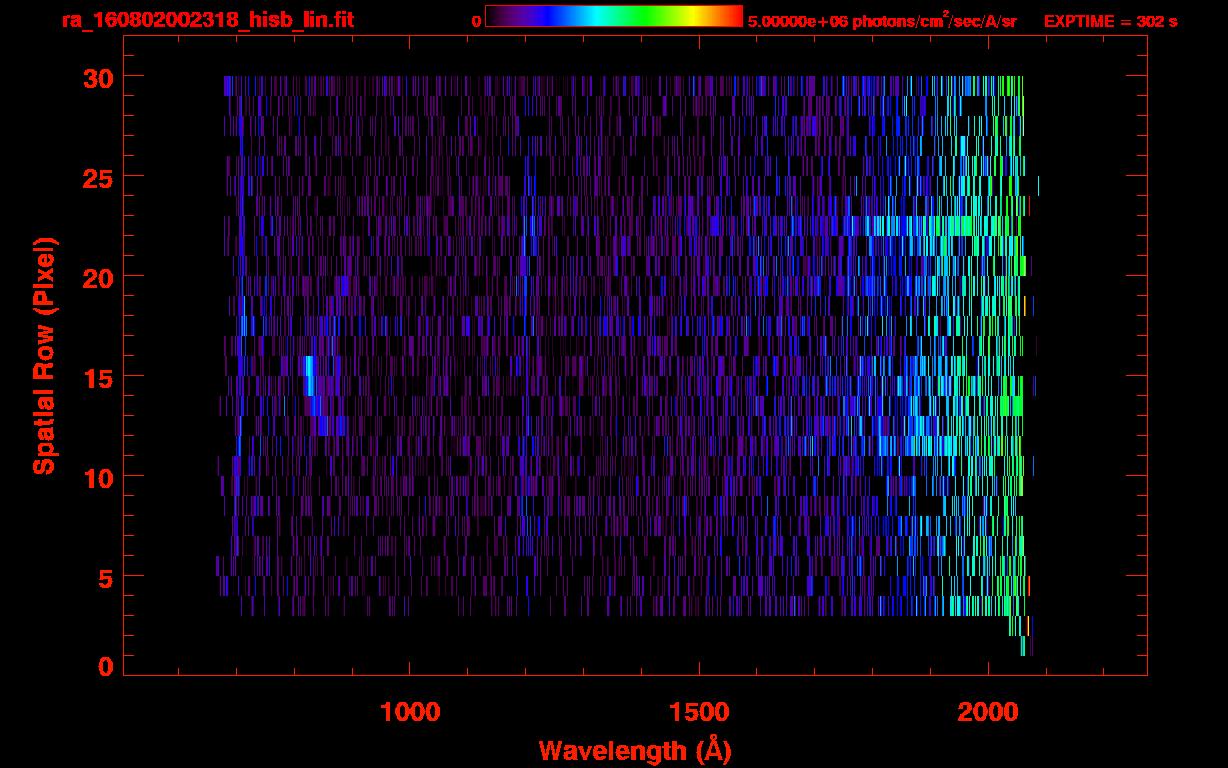Click the x-axis tick label 2000
Image resolution: width=1228 pixels, height=768 pixels.
tap(988, 712)
